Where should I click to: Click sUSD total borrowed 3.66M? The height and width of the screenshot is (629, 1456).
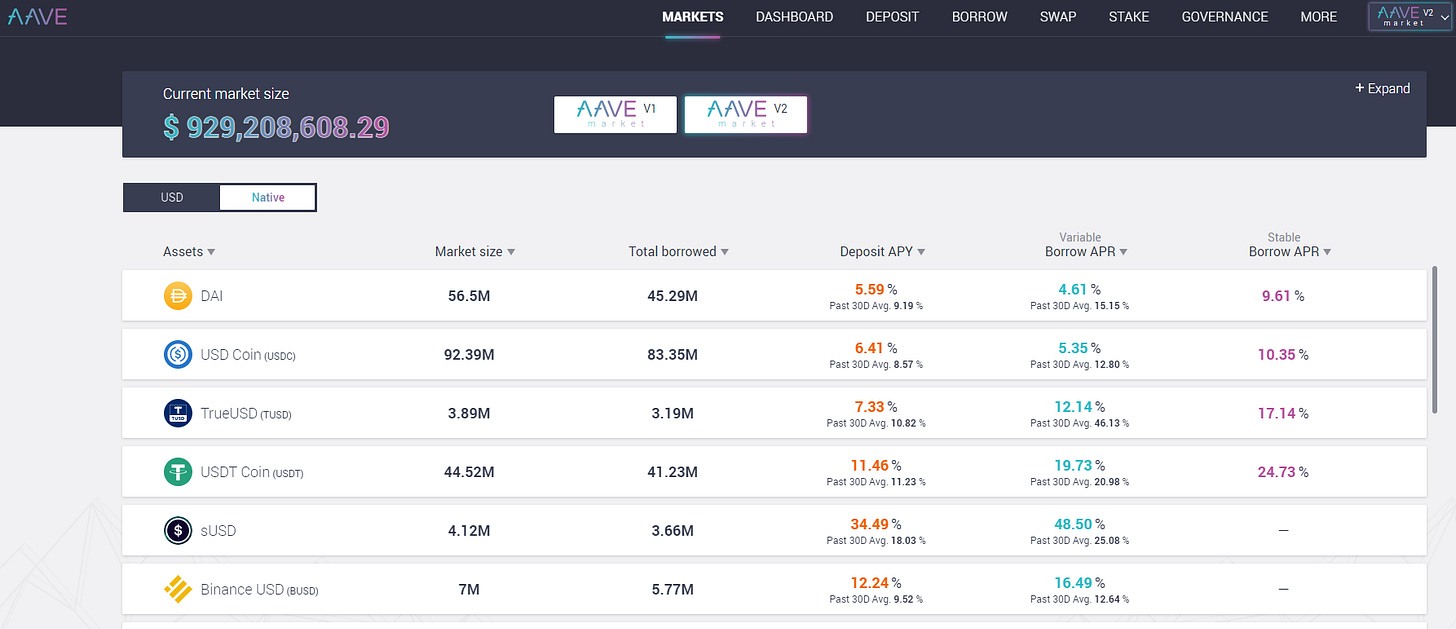point(672,531)
